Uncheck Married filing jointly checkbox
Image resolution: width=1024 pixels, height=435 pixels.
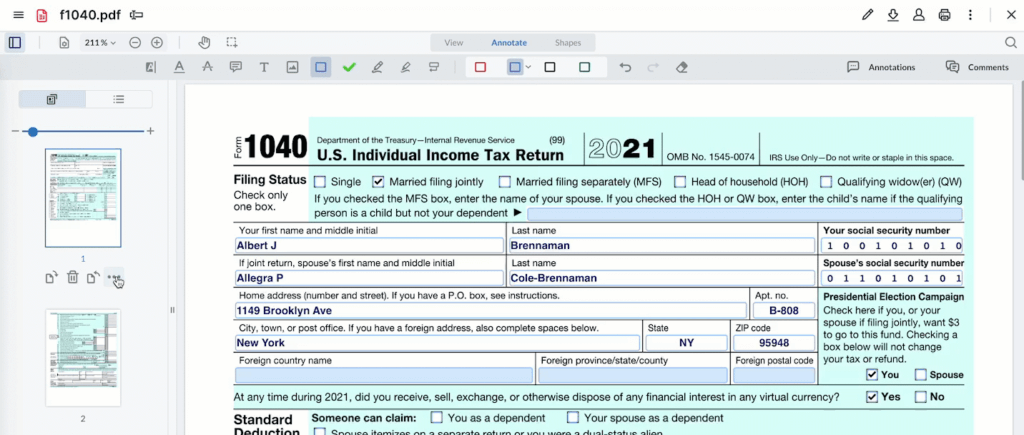point(378,182)
